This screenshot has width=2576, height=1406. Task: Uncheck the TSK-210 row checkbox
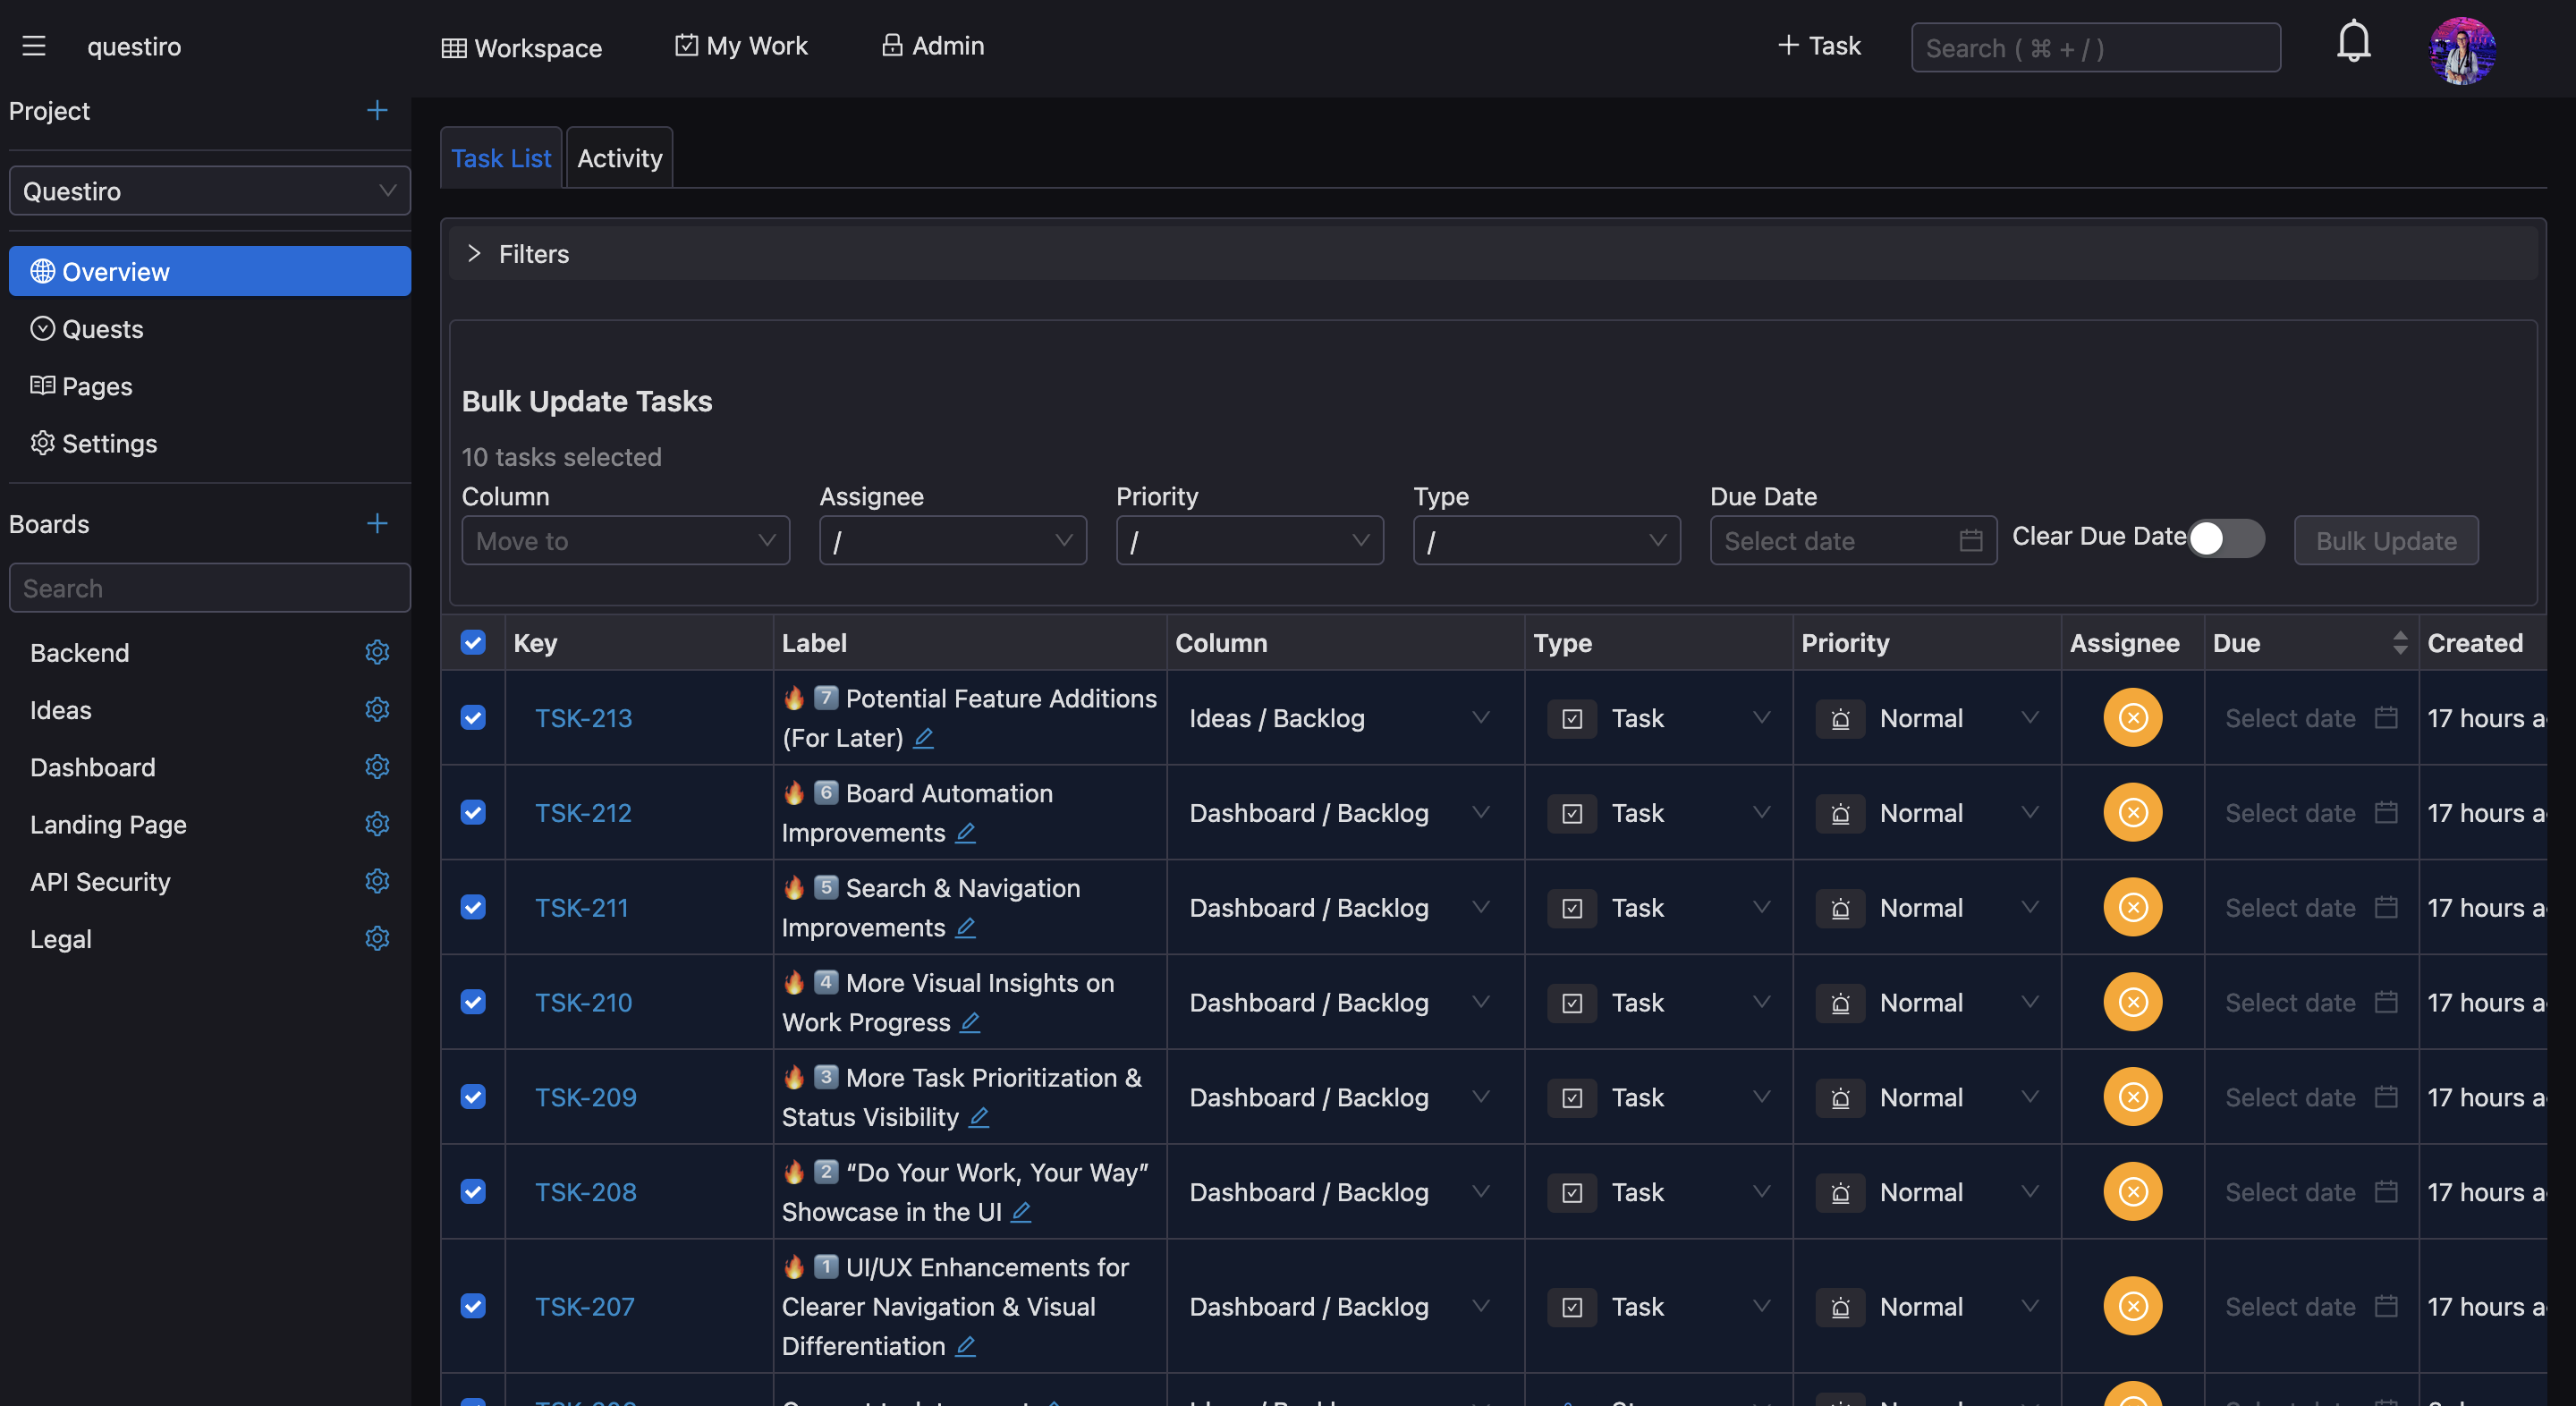473,1002
